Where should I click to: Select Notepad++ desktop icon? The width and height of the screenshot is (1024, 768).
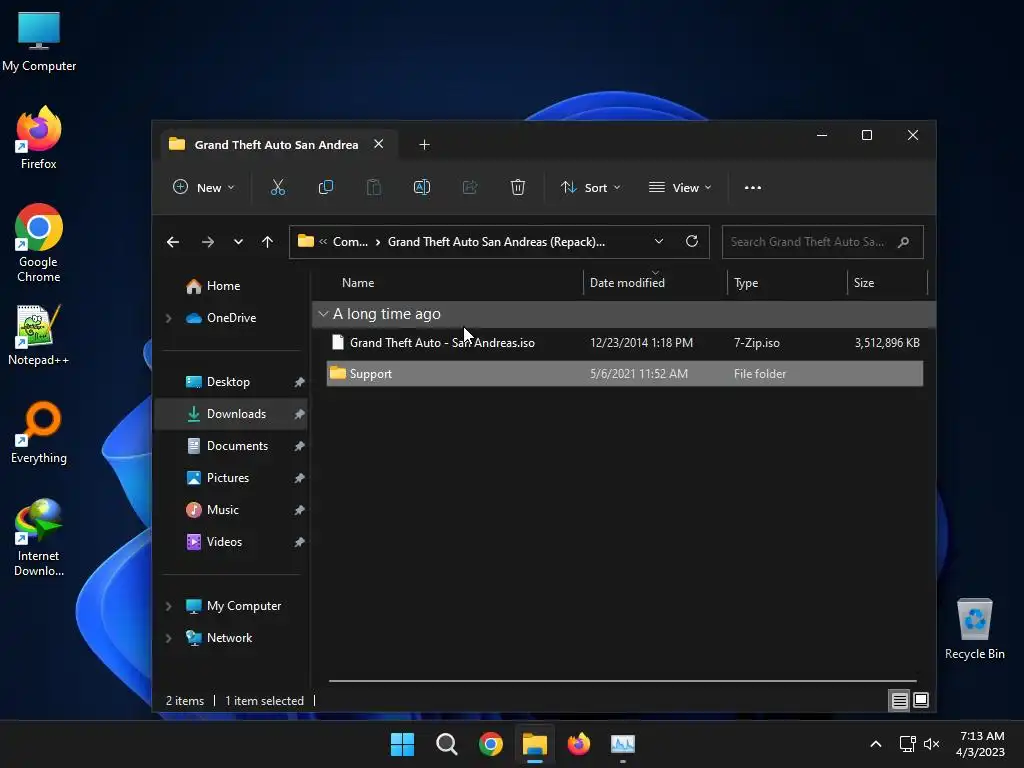[x=39, y=334]
